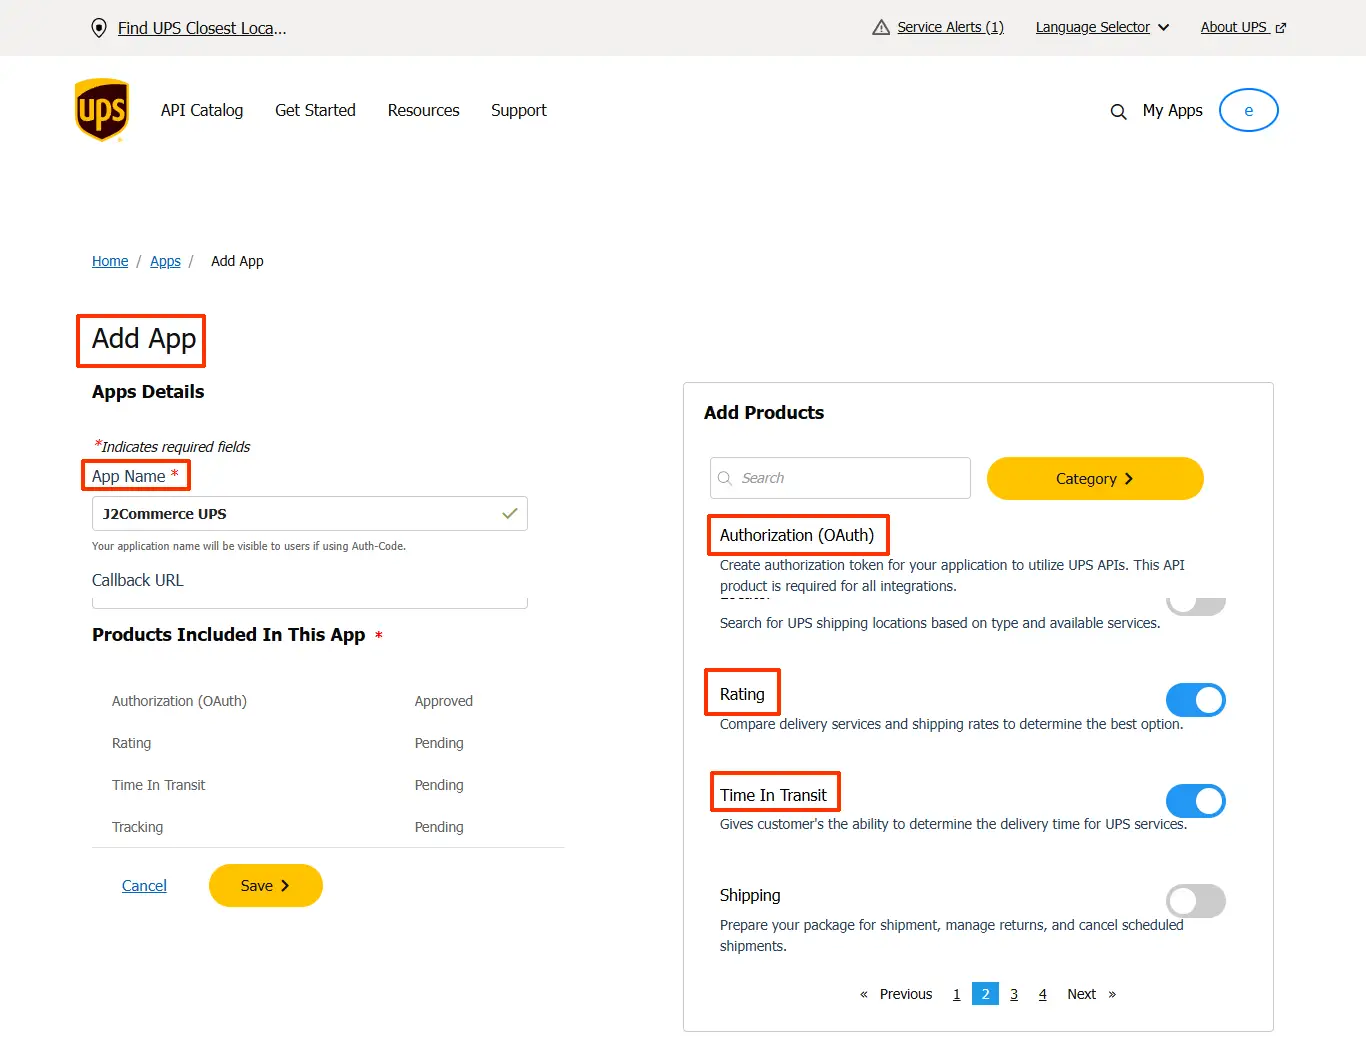Enable the Shipping product toggle
Viewport: 1366px width, 1049px height.
1195,901
